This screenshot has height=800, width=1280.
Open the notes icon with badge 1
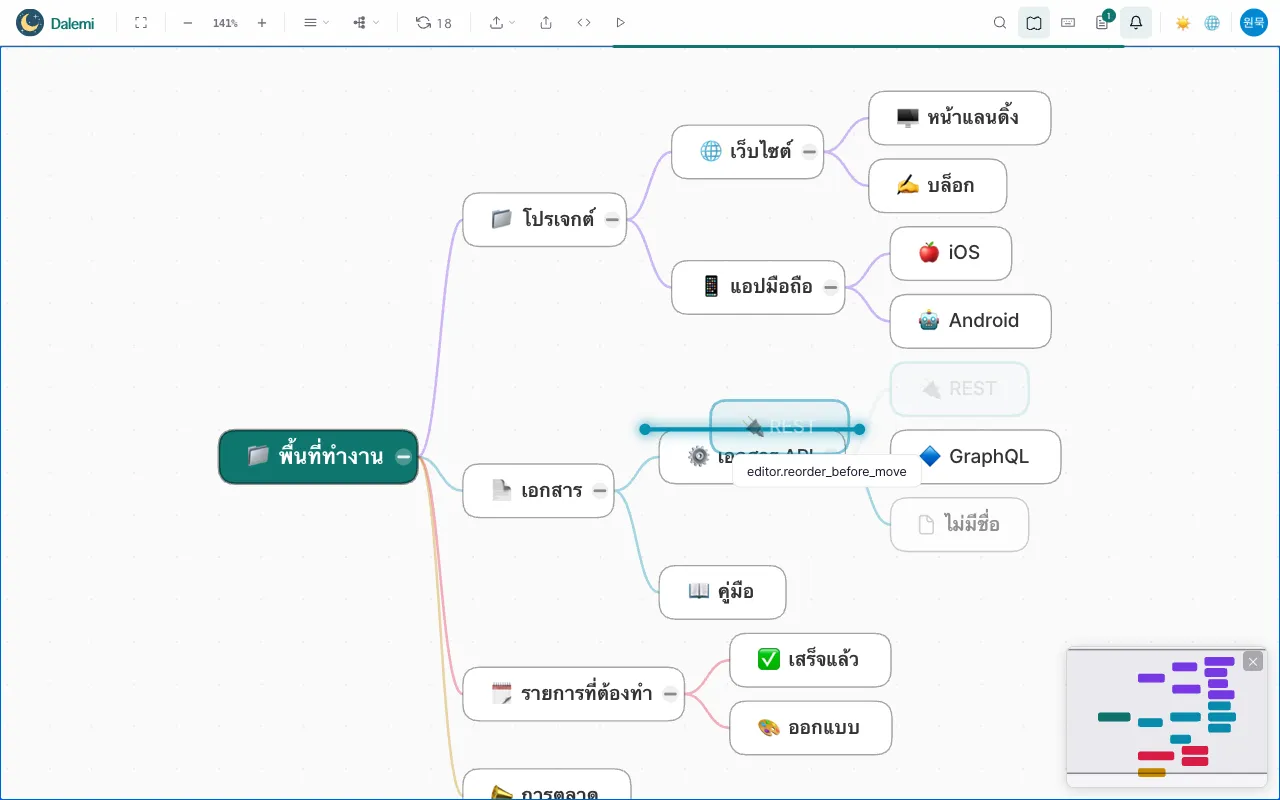[x=1102, y=22]
